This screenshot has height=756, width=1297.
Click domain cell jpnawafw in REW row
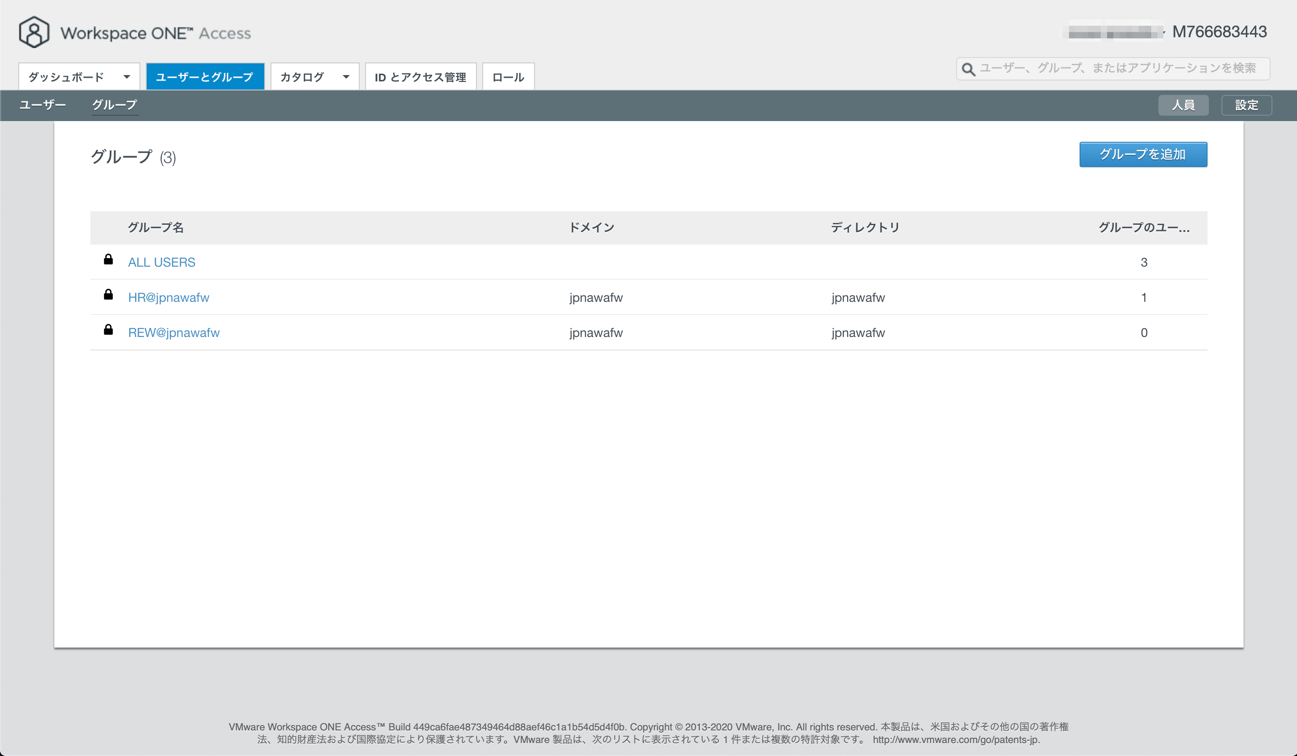coord(596,332)
